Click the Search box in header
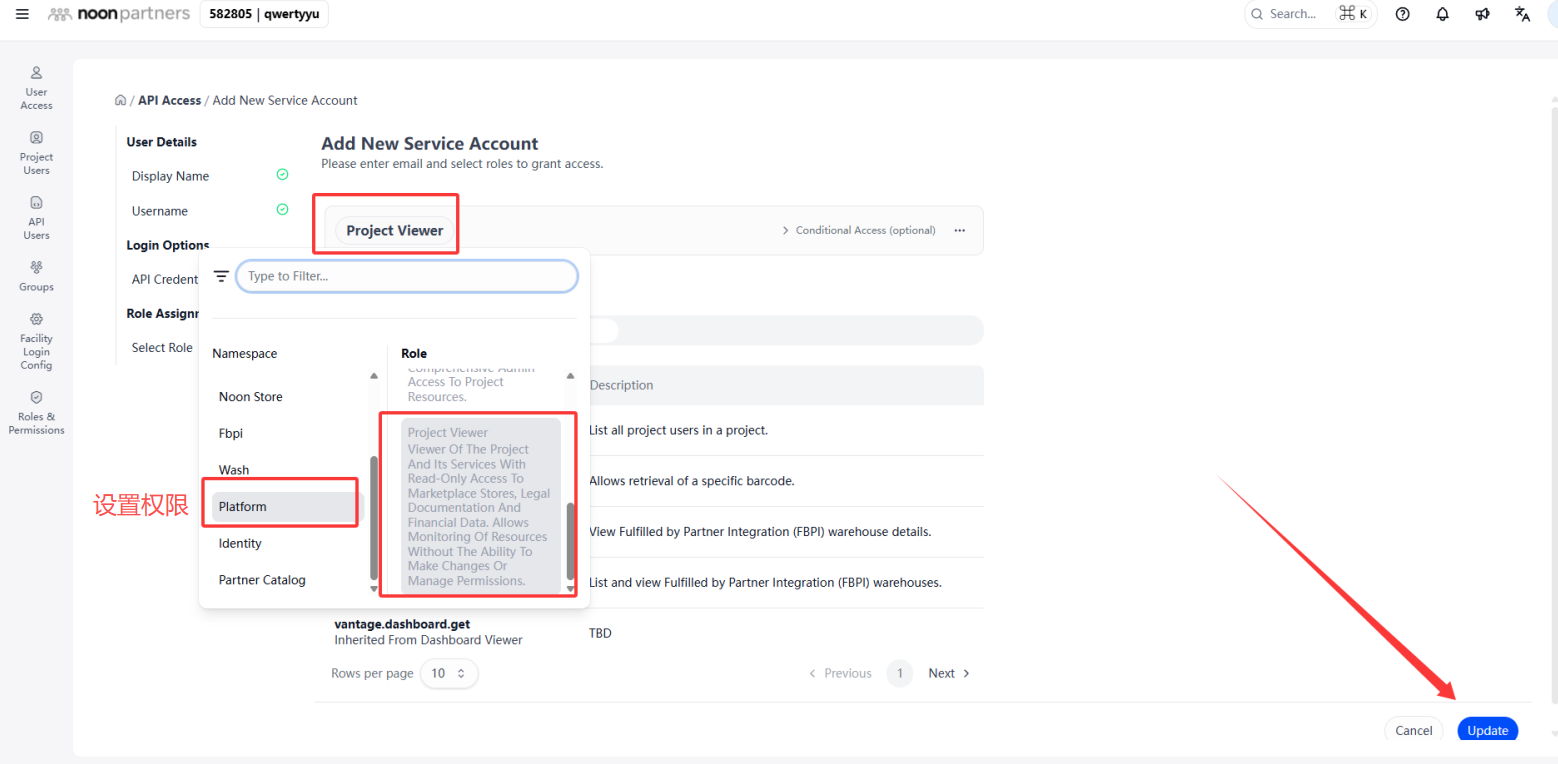 click(1312, 14)
